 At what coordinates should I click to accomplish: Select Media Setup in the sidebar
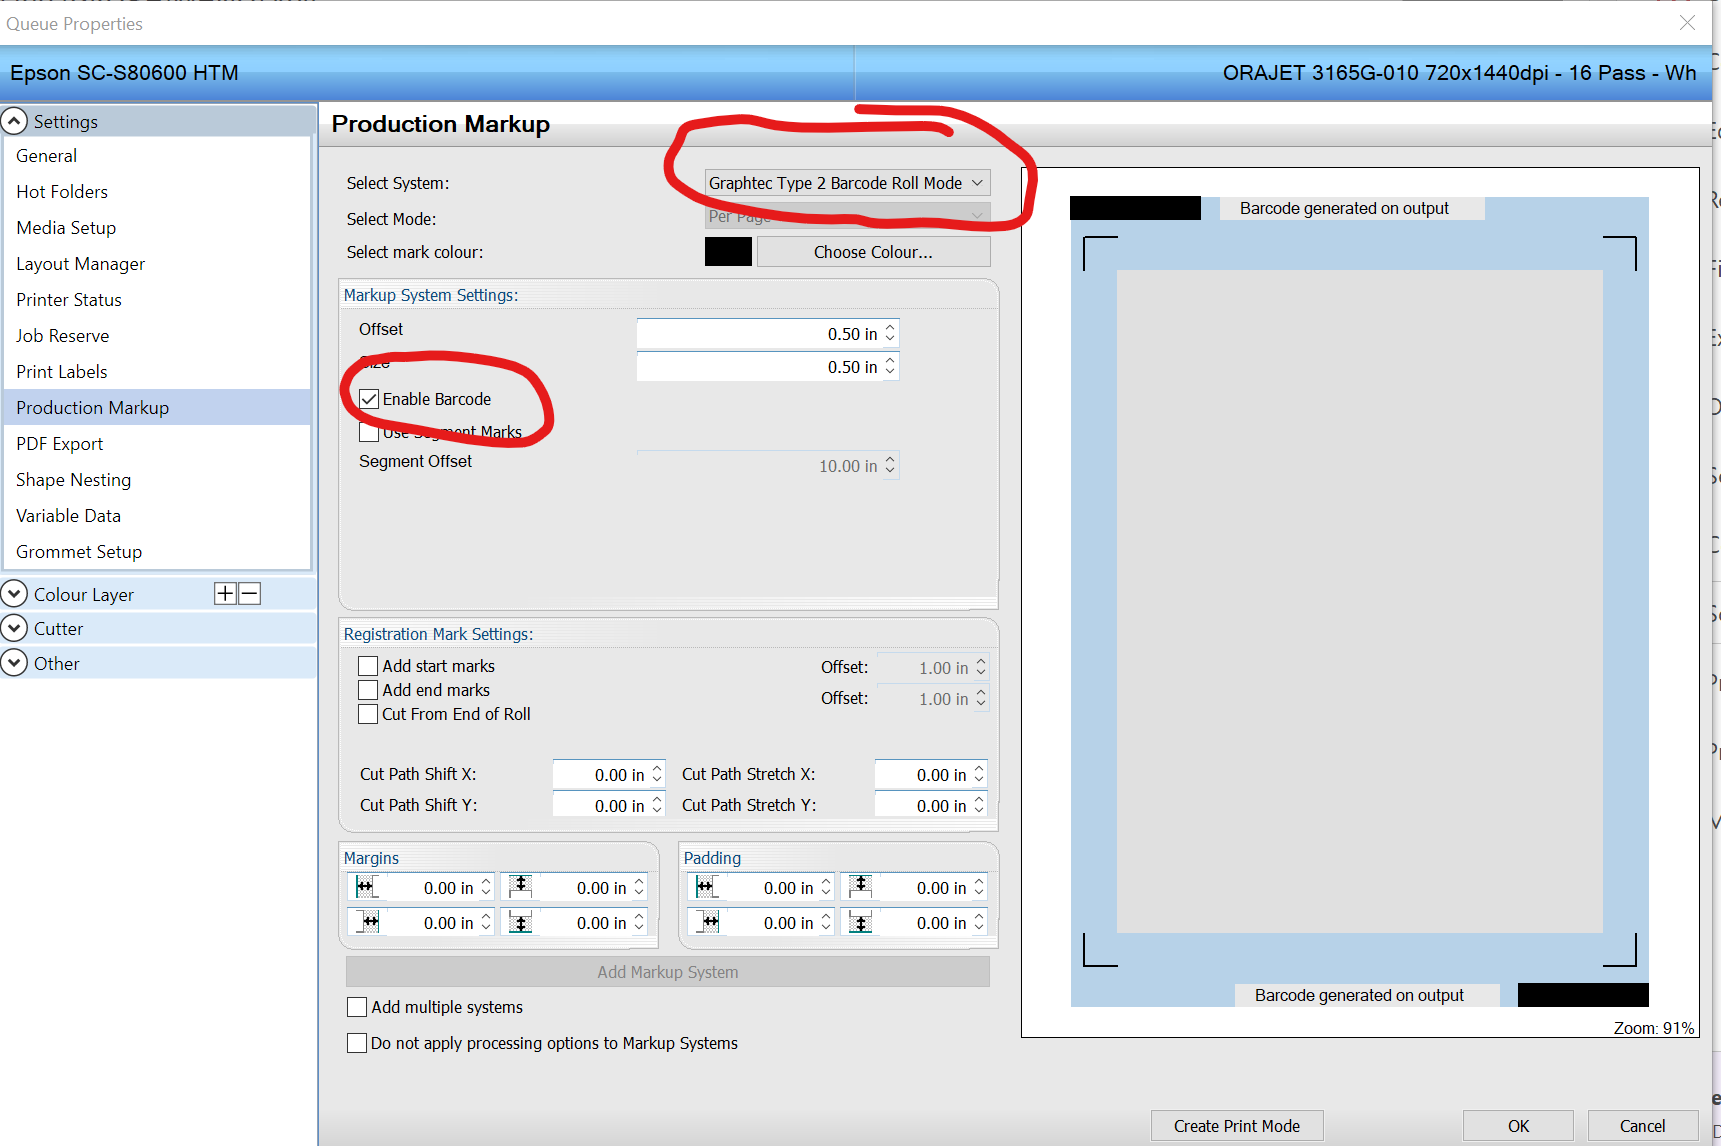[x=66, y=227]
